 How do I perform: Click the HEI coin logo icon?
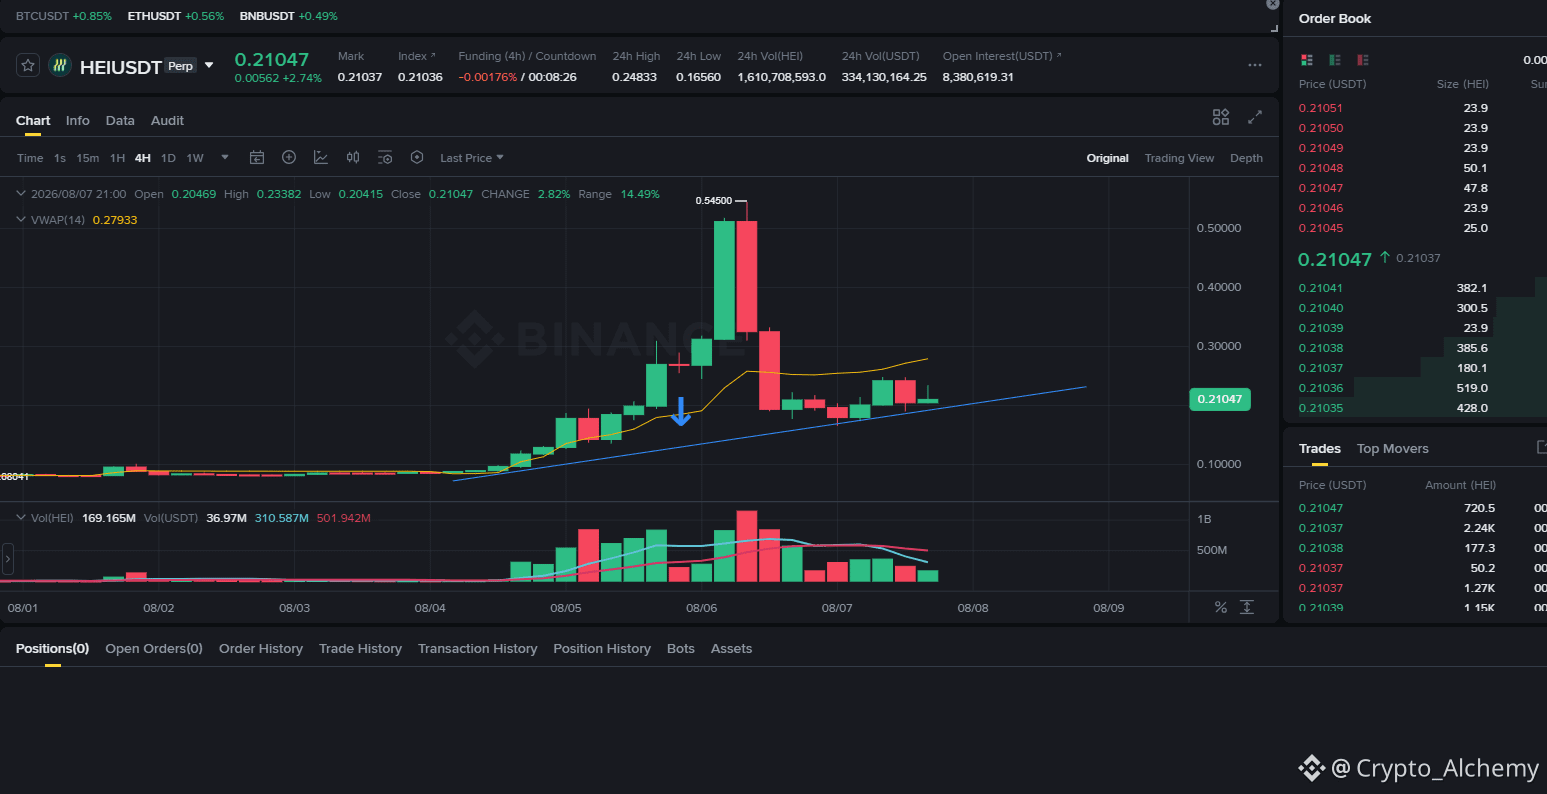[60, 66]
